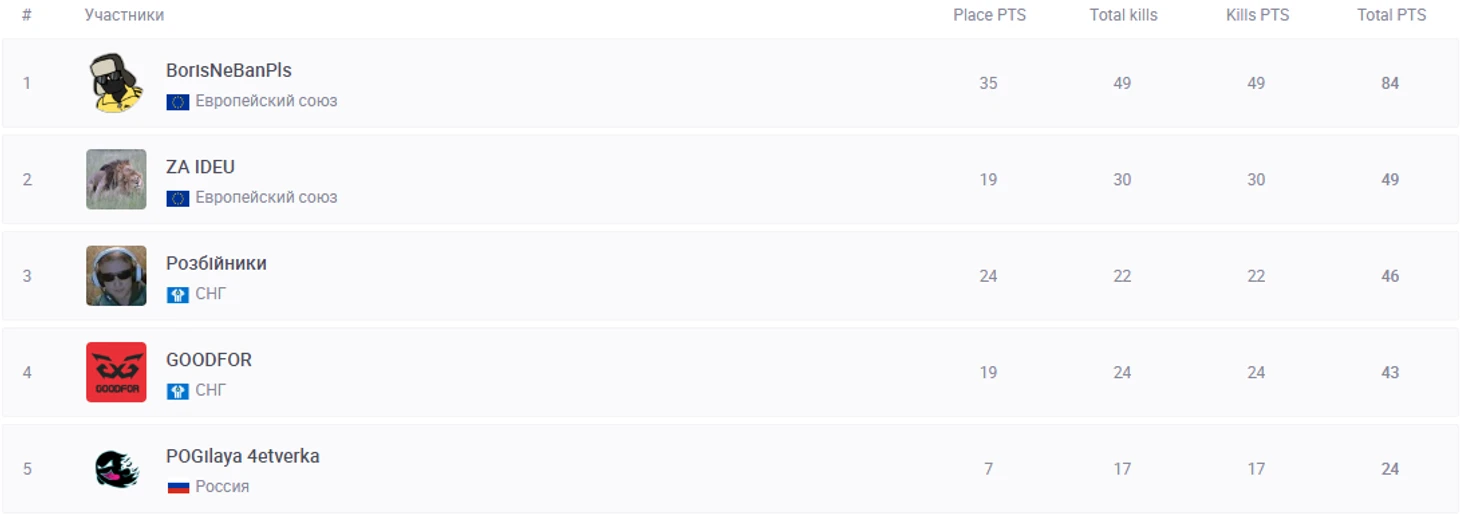Open the POGIlaya 4etverka team name
The height and width of the screenshot is (514, 1460).
coord(243,457)
